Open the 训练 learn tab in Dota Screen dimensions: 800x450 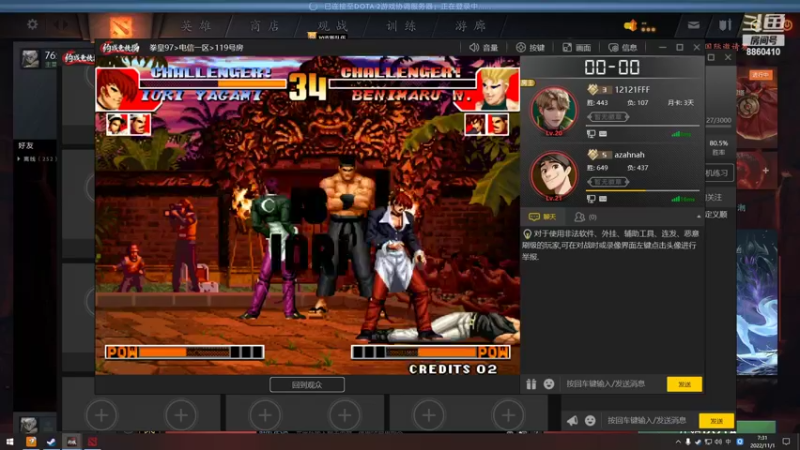(x=401, y=26)
